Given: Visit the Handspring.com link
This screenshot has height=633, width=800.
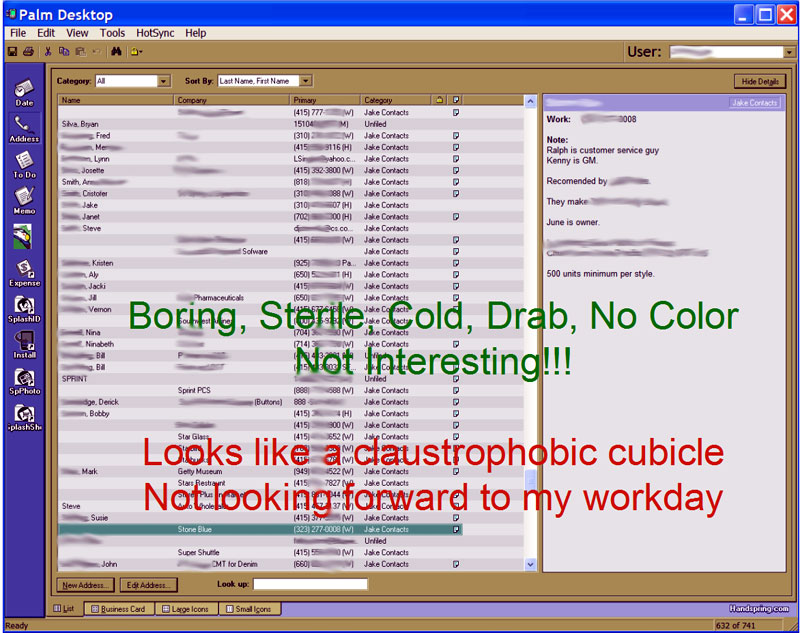Looking at the screenshot, I should click(x=759, y=609).
